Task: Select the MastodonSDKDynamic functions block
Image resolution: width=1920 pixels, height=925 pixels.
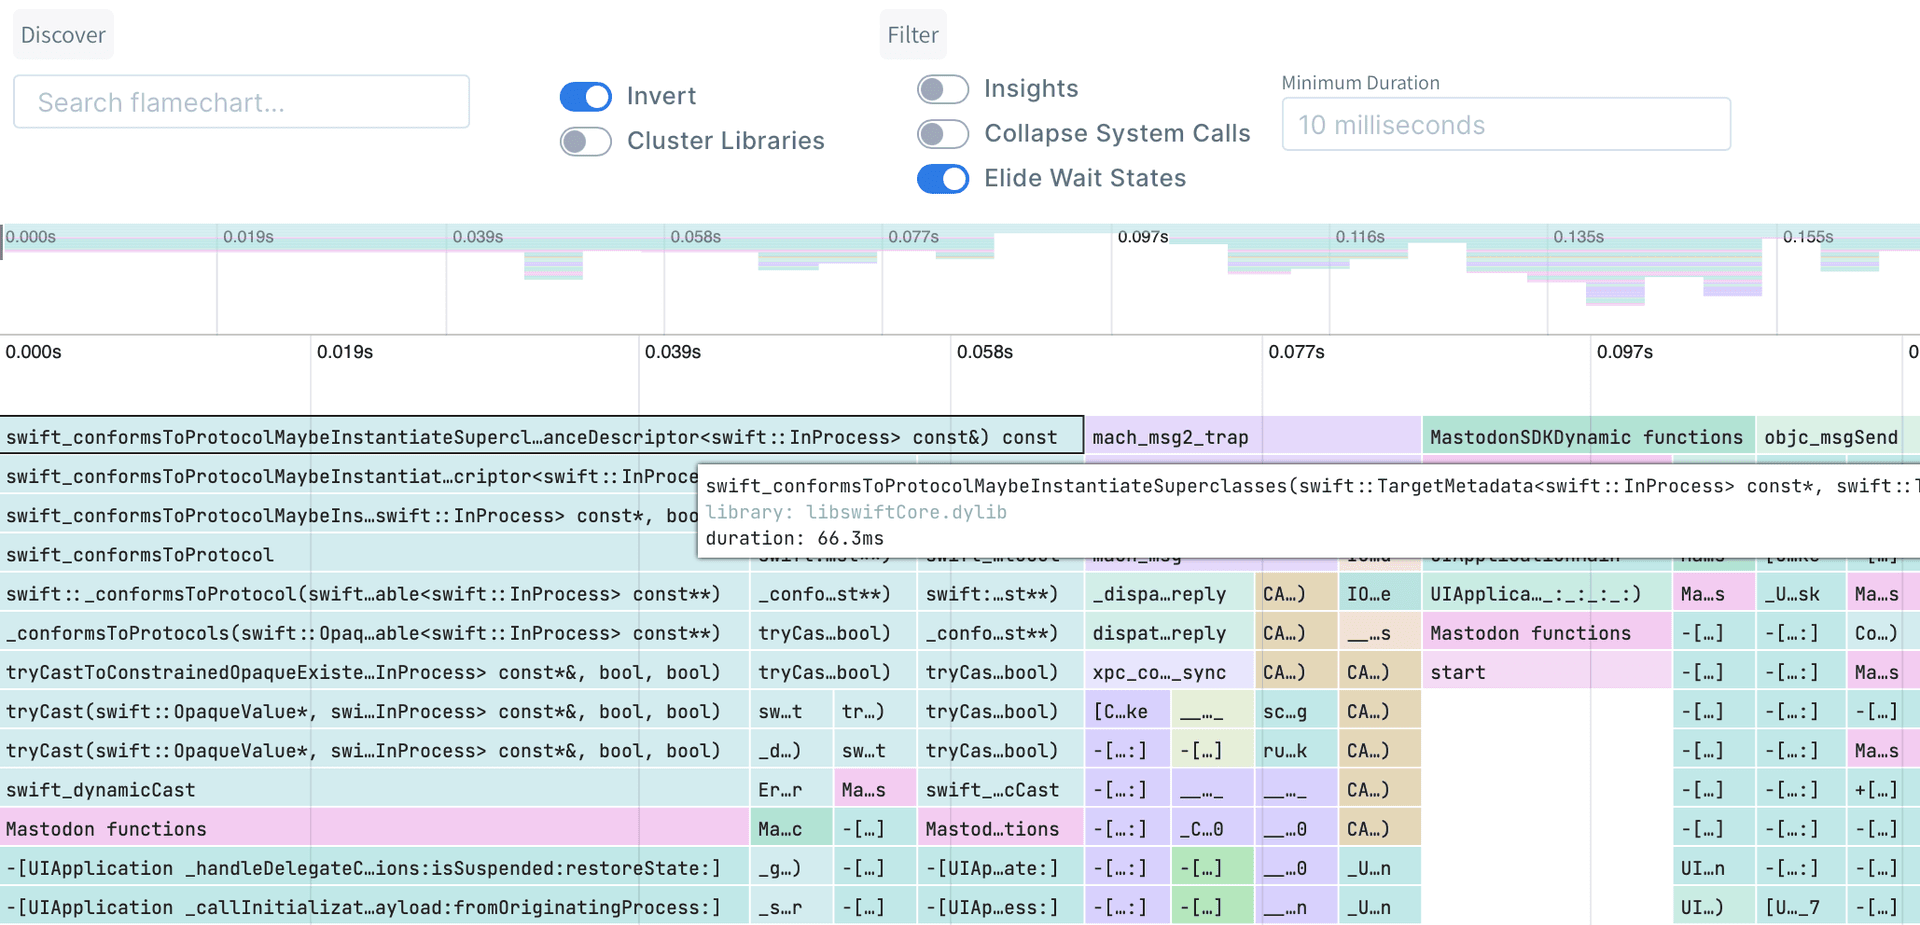Action: point(1586,437)
